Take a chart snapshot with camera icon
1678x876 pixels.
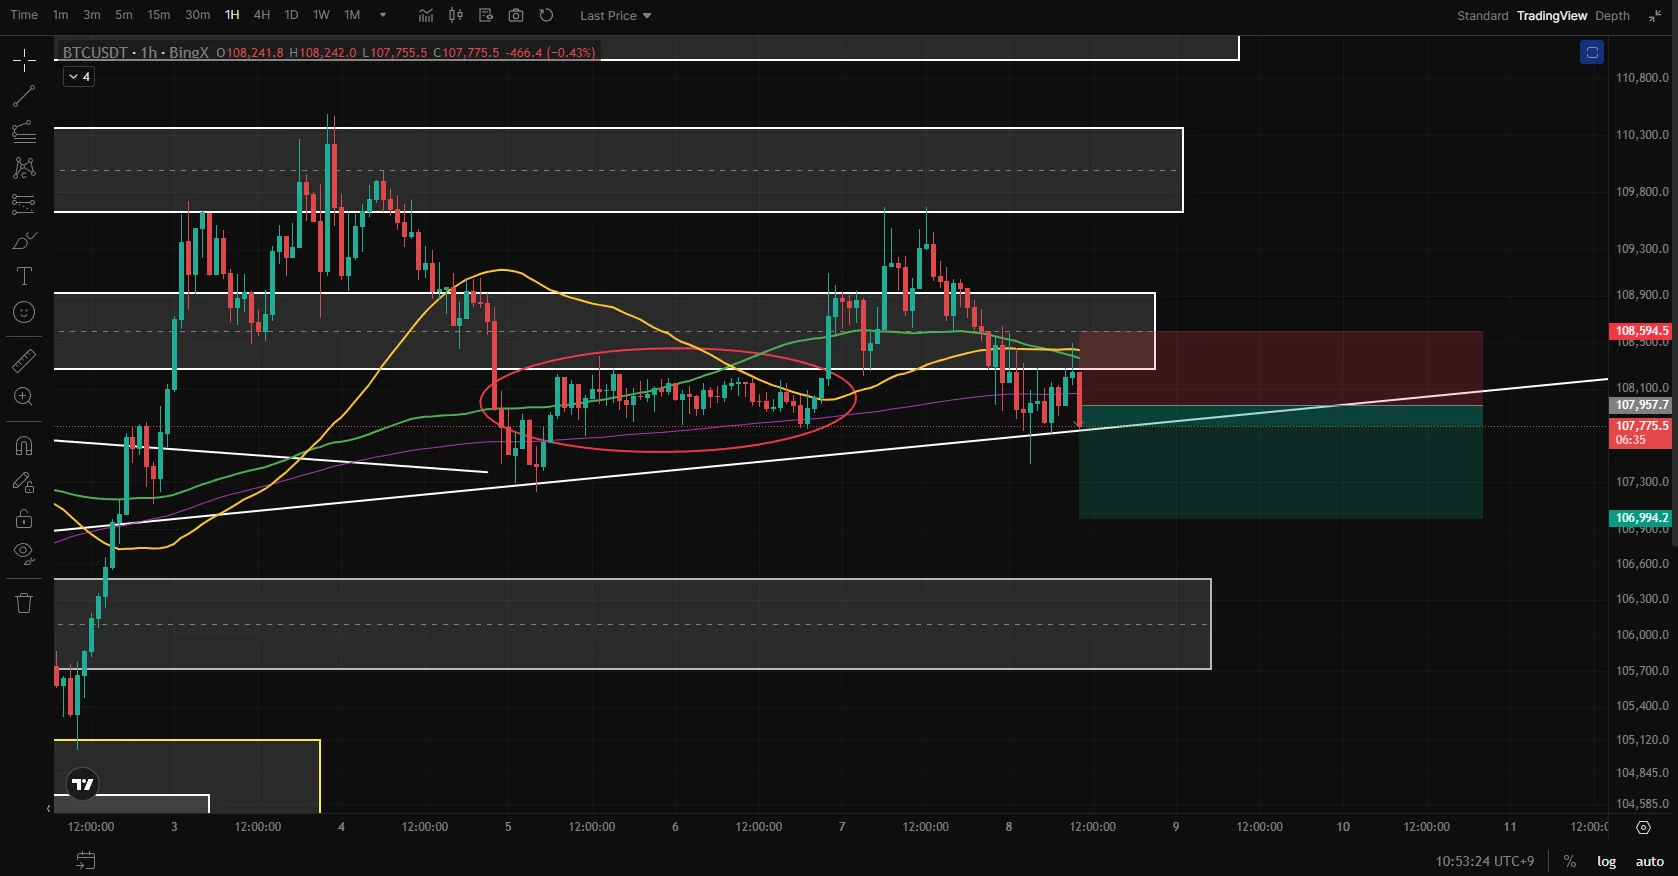[516, 15]
